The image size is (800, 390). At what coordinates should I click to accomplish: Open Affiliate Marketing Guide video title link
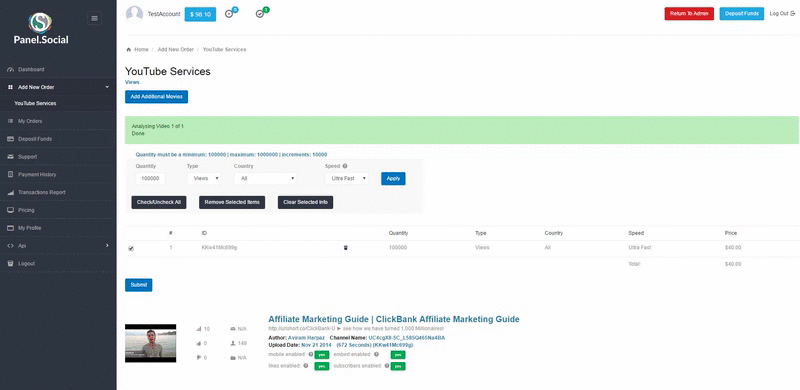[x=394, y=320]
